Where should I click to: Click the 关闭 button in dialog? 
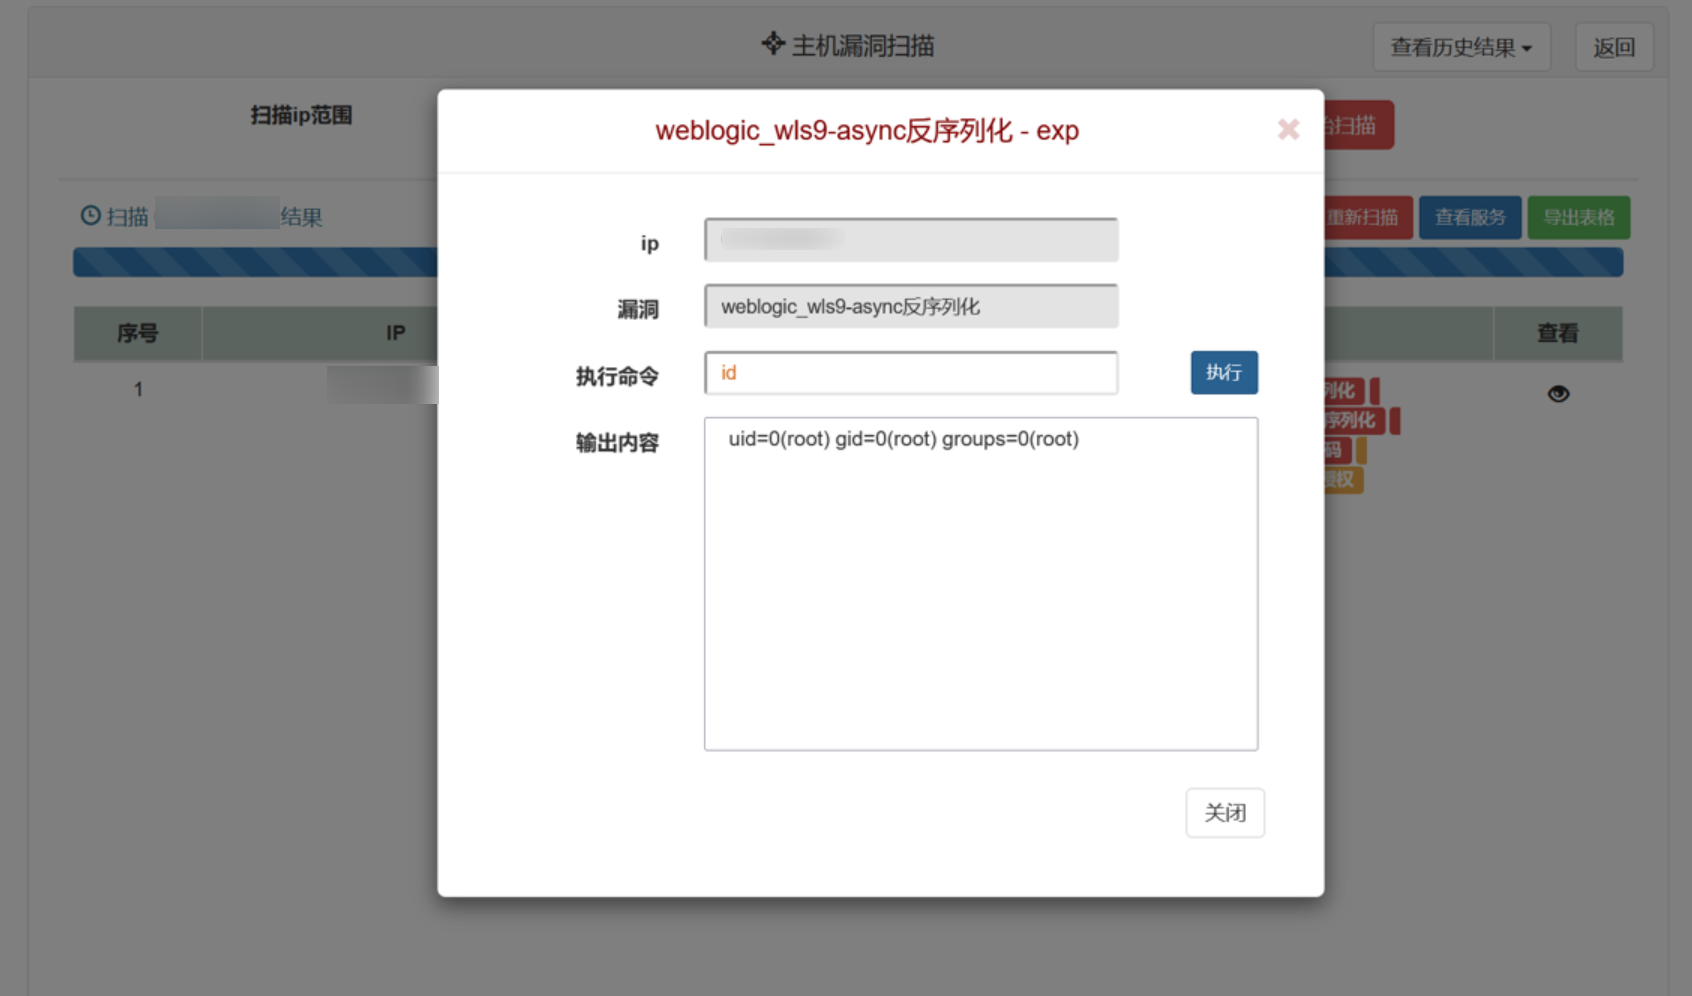(1225, 812)
